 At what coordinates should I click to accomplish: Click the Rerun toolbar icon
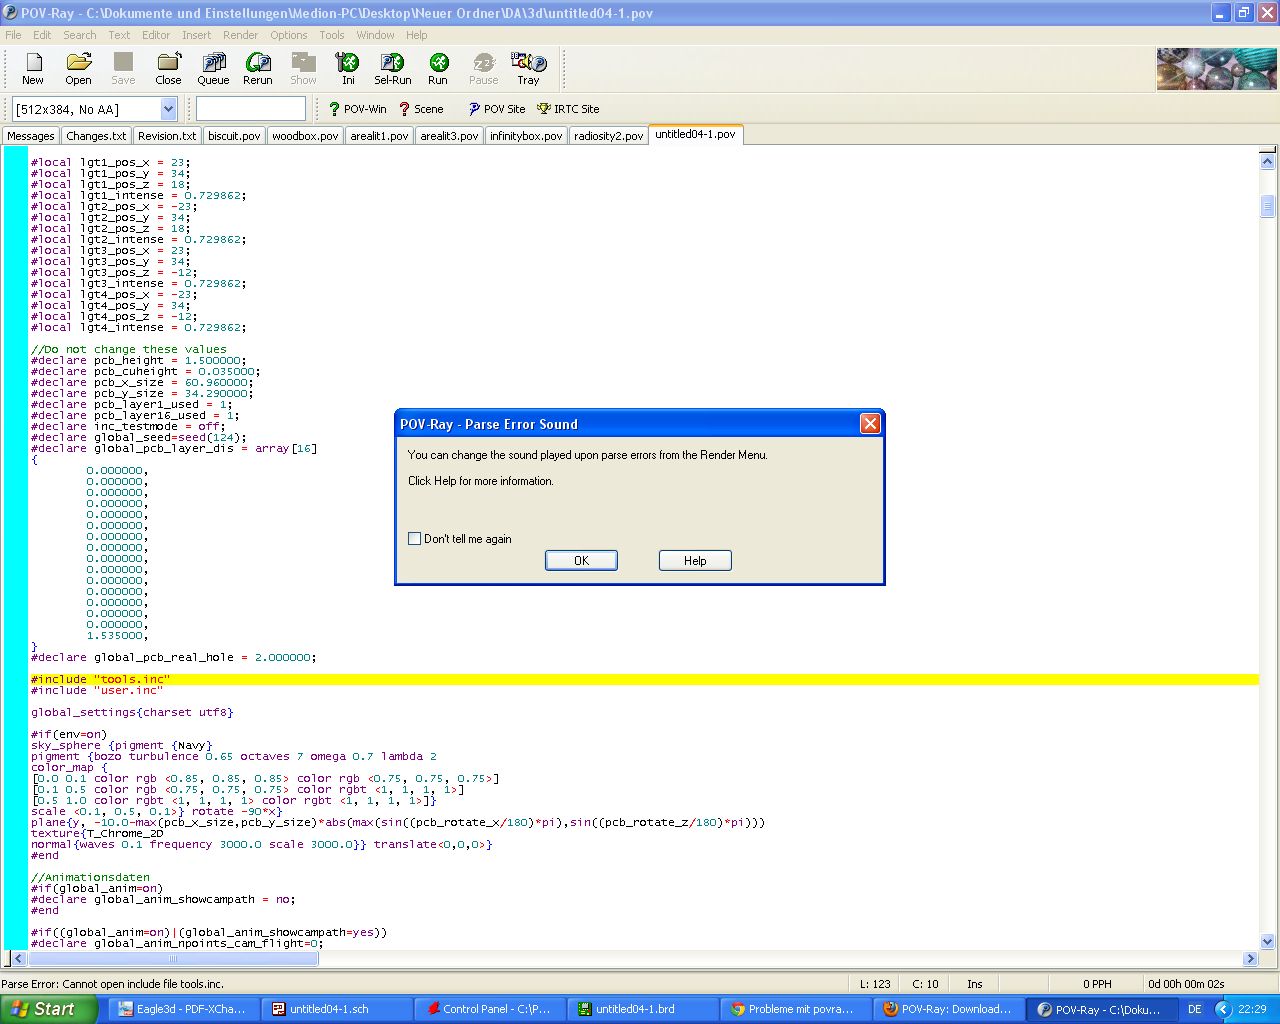(x=258, y=69)
